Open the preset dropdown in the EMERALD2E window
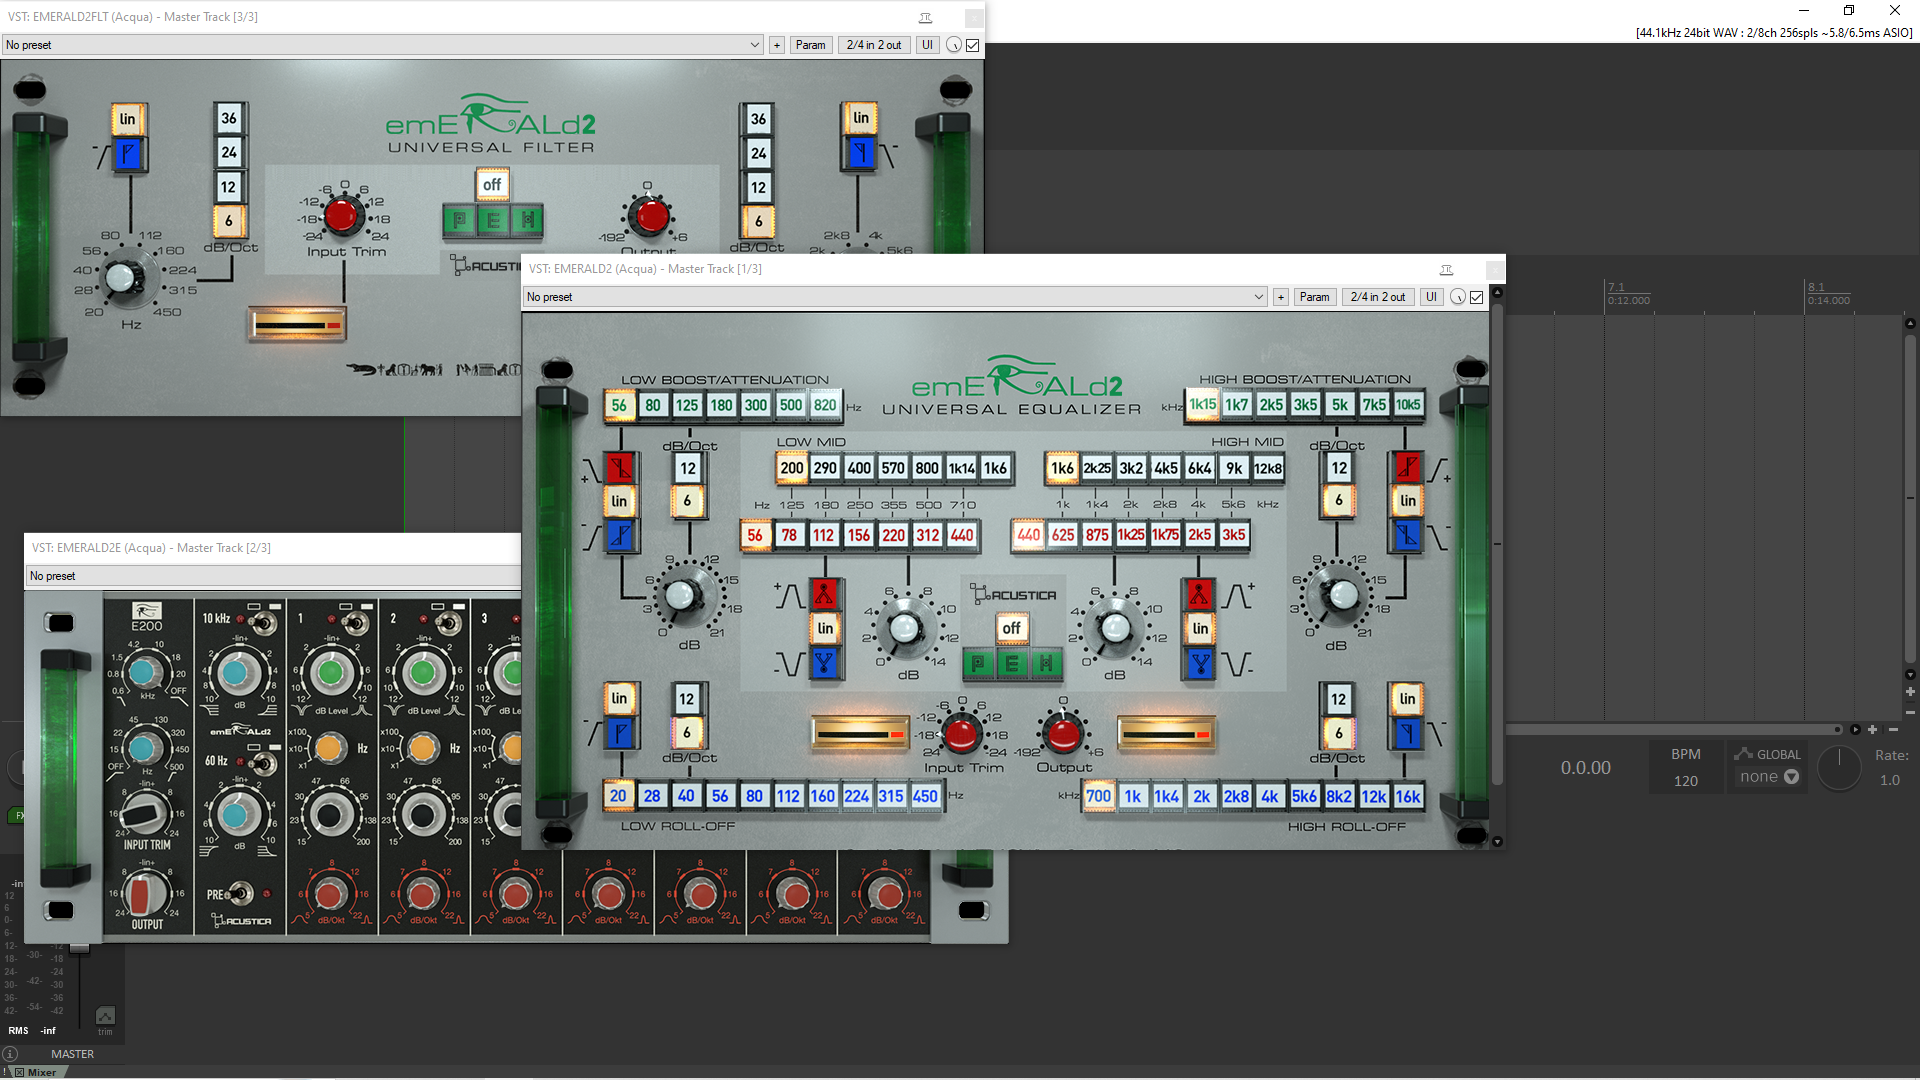 point(270,575)
